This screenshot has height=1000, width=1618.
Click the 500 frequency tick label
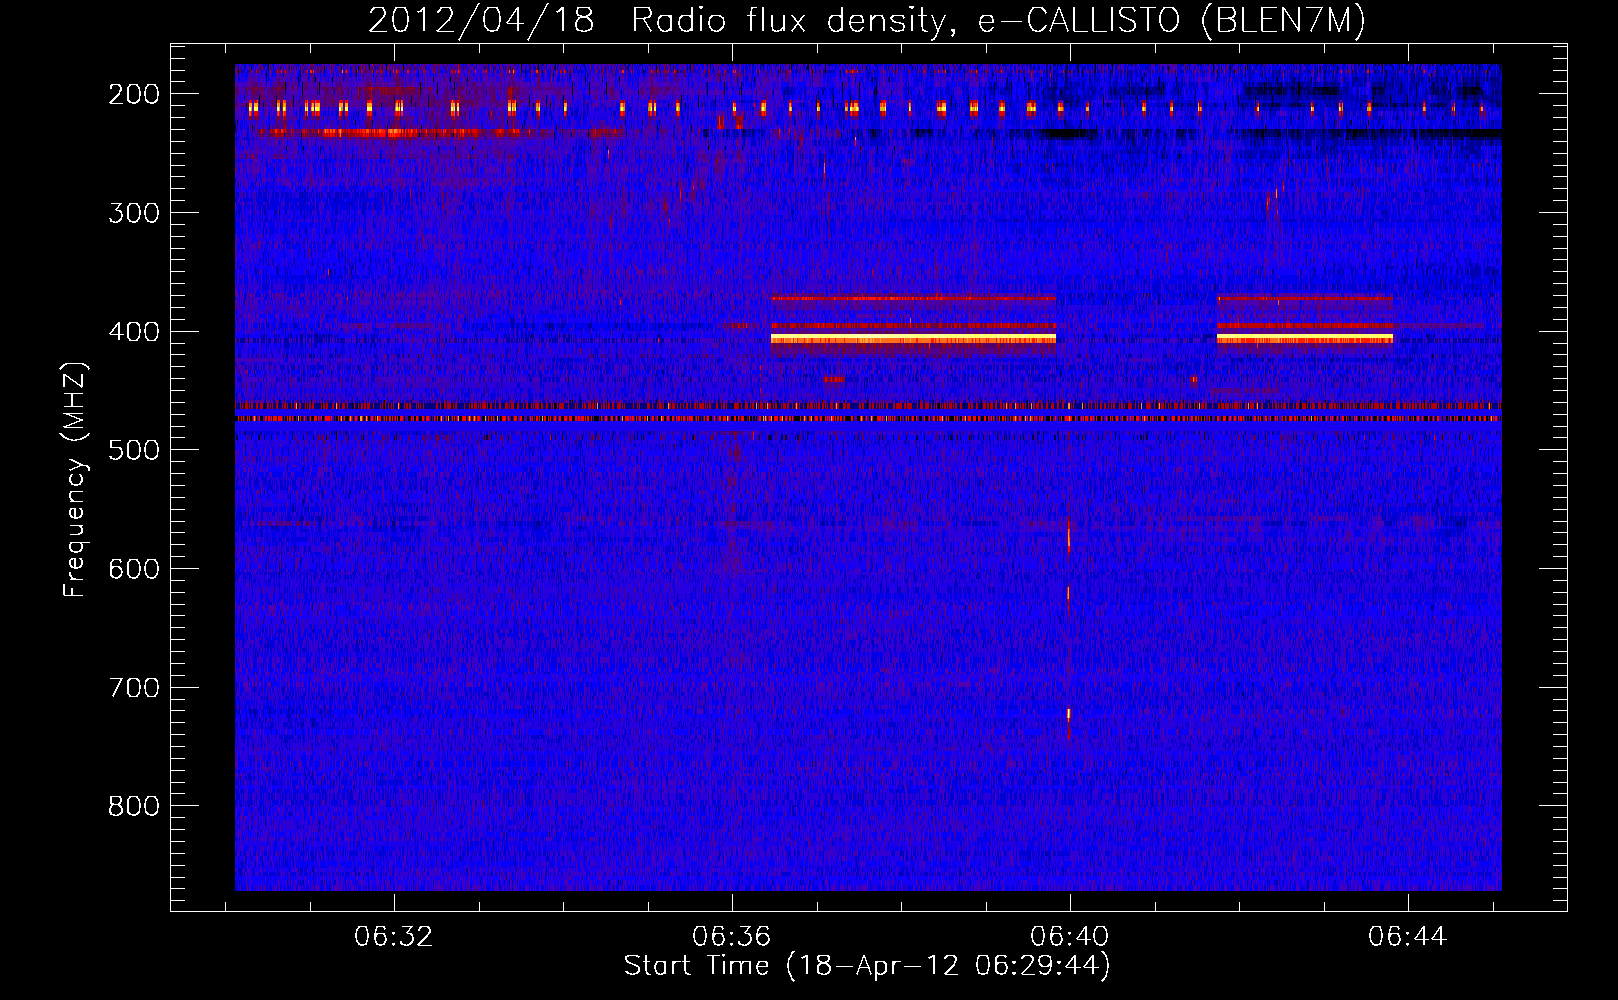(134, 450)
